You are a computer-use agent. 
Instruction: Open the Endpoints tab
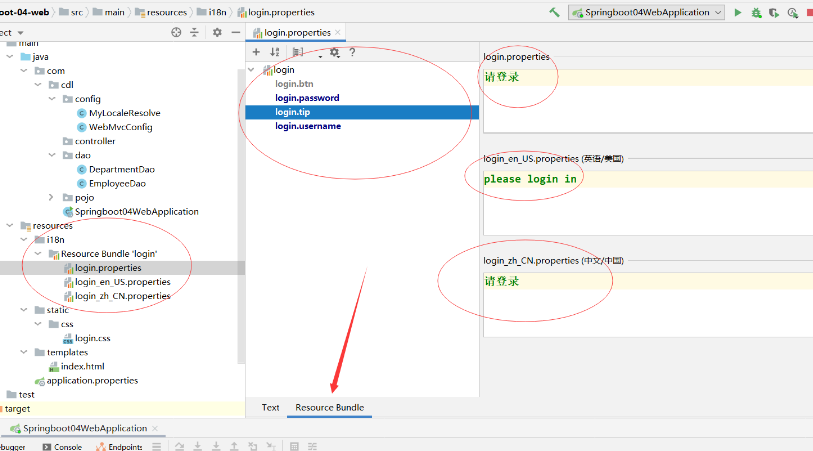[119, 447]
